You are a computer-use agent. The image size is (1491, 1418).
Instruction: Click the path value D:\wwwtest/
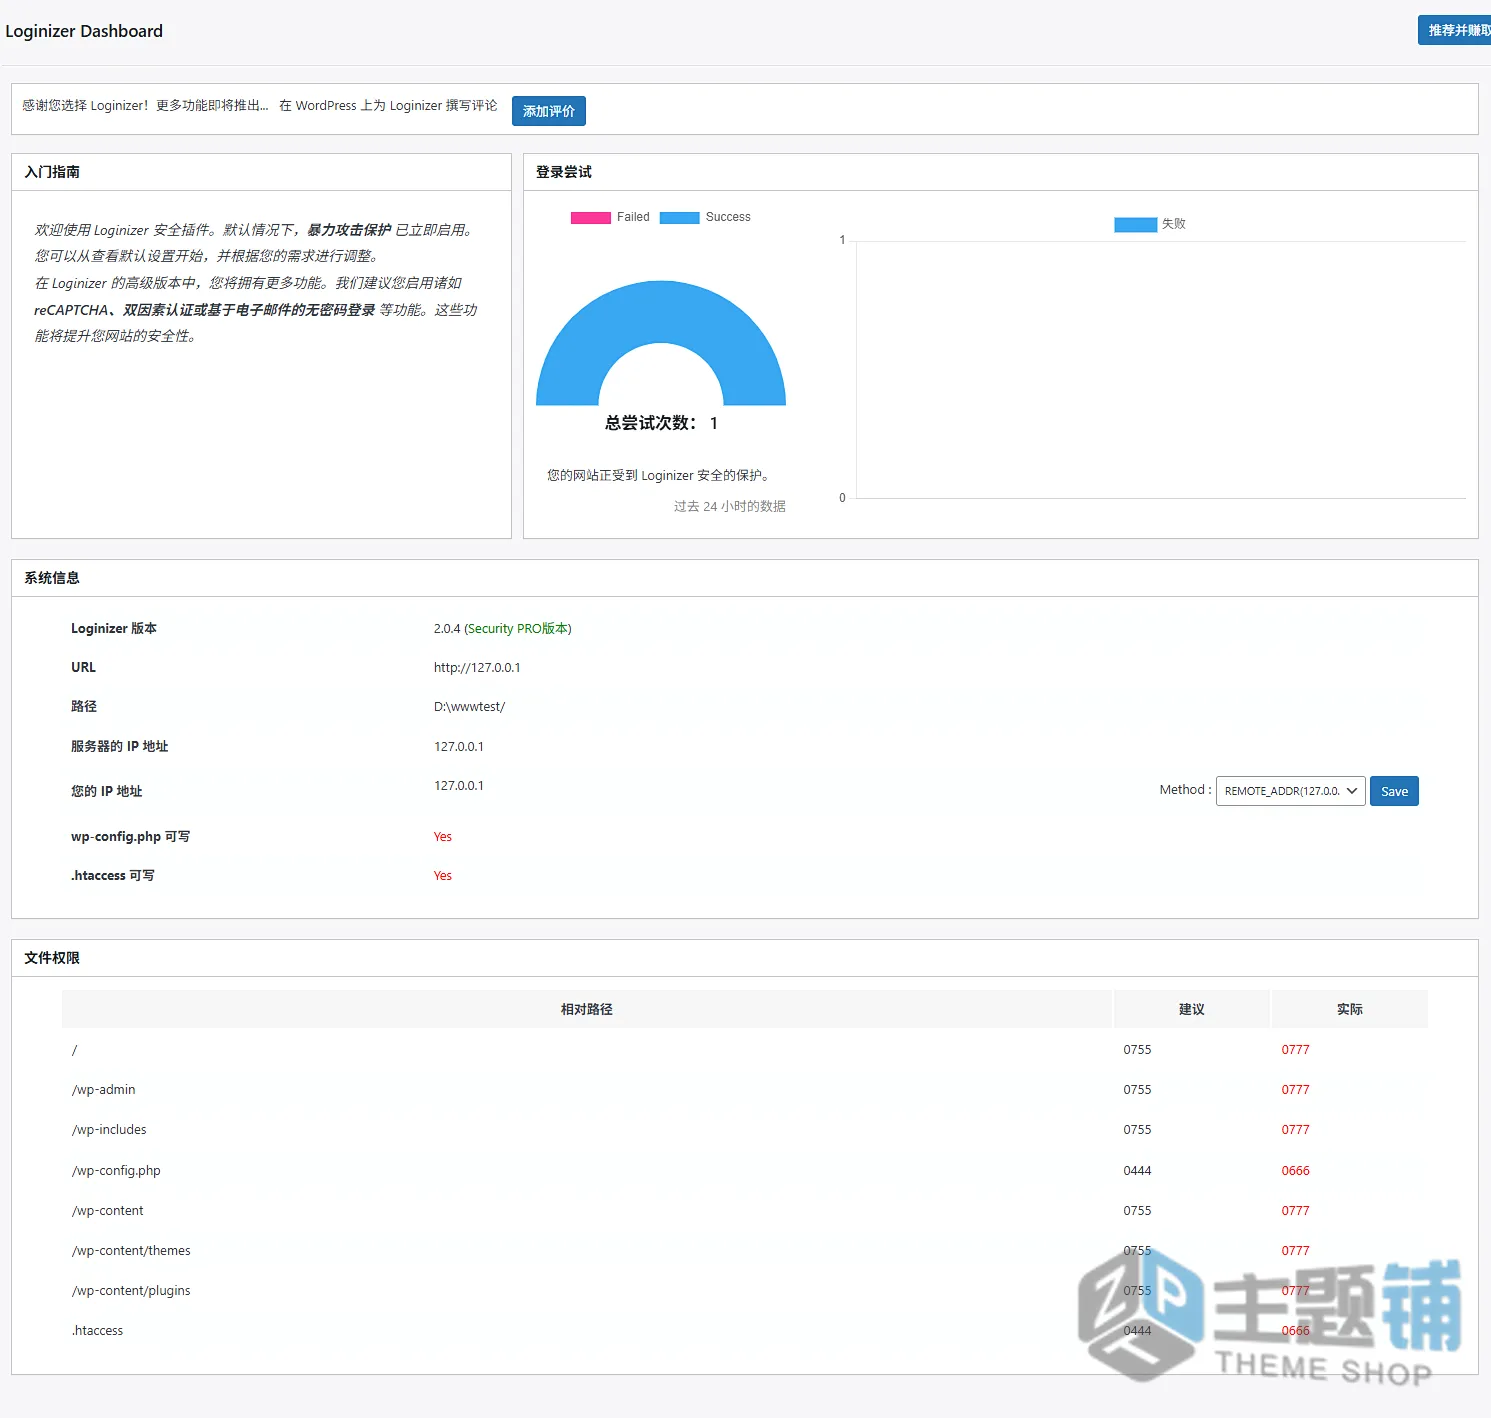tap(469, 706)
